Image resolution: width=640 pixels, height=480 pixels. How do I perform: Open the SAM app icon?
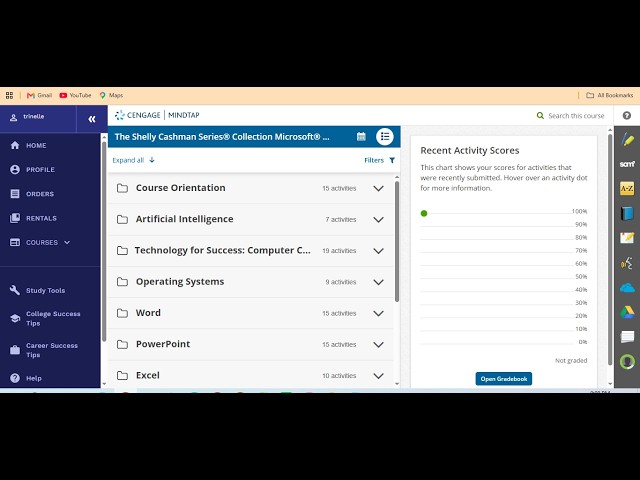point(627,164)
